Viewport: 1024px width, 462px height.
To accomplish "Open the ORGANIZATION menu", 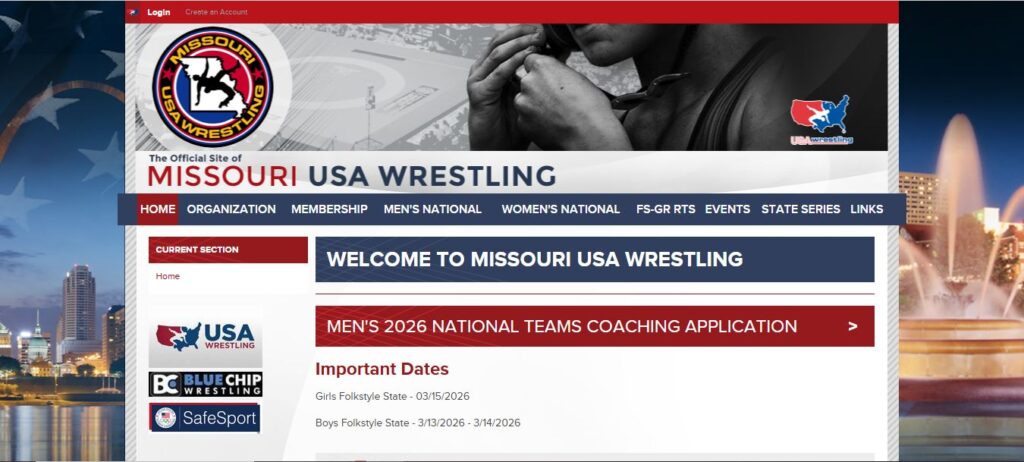I will click(x=231, y=209).
